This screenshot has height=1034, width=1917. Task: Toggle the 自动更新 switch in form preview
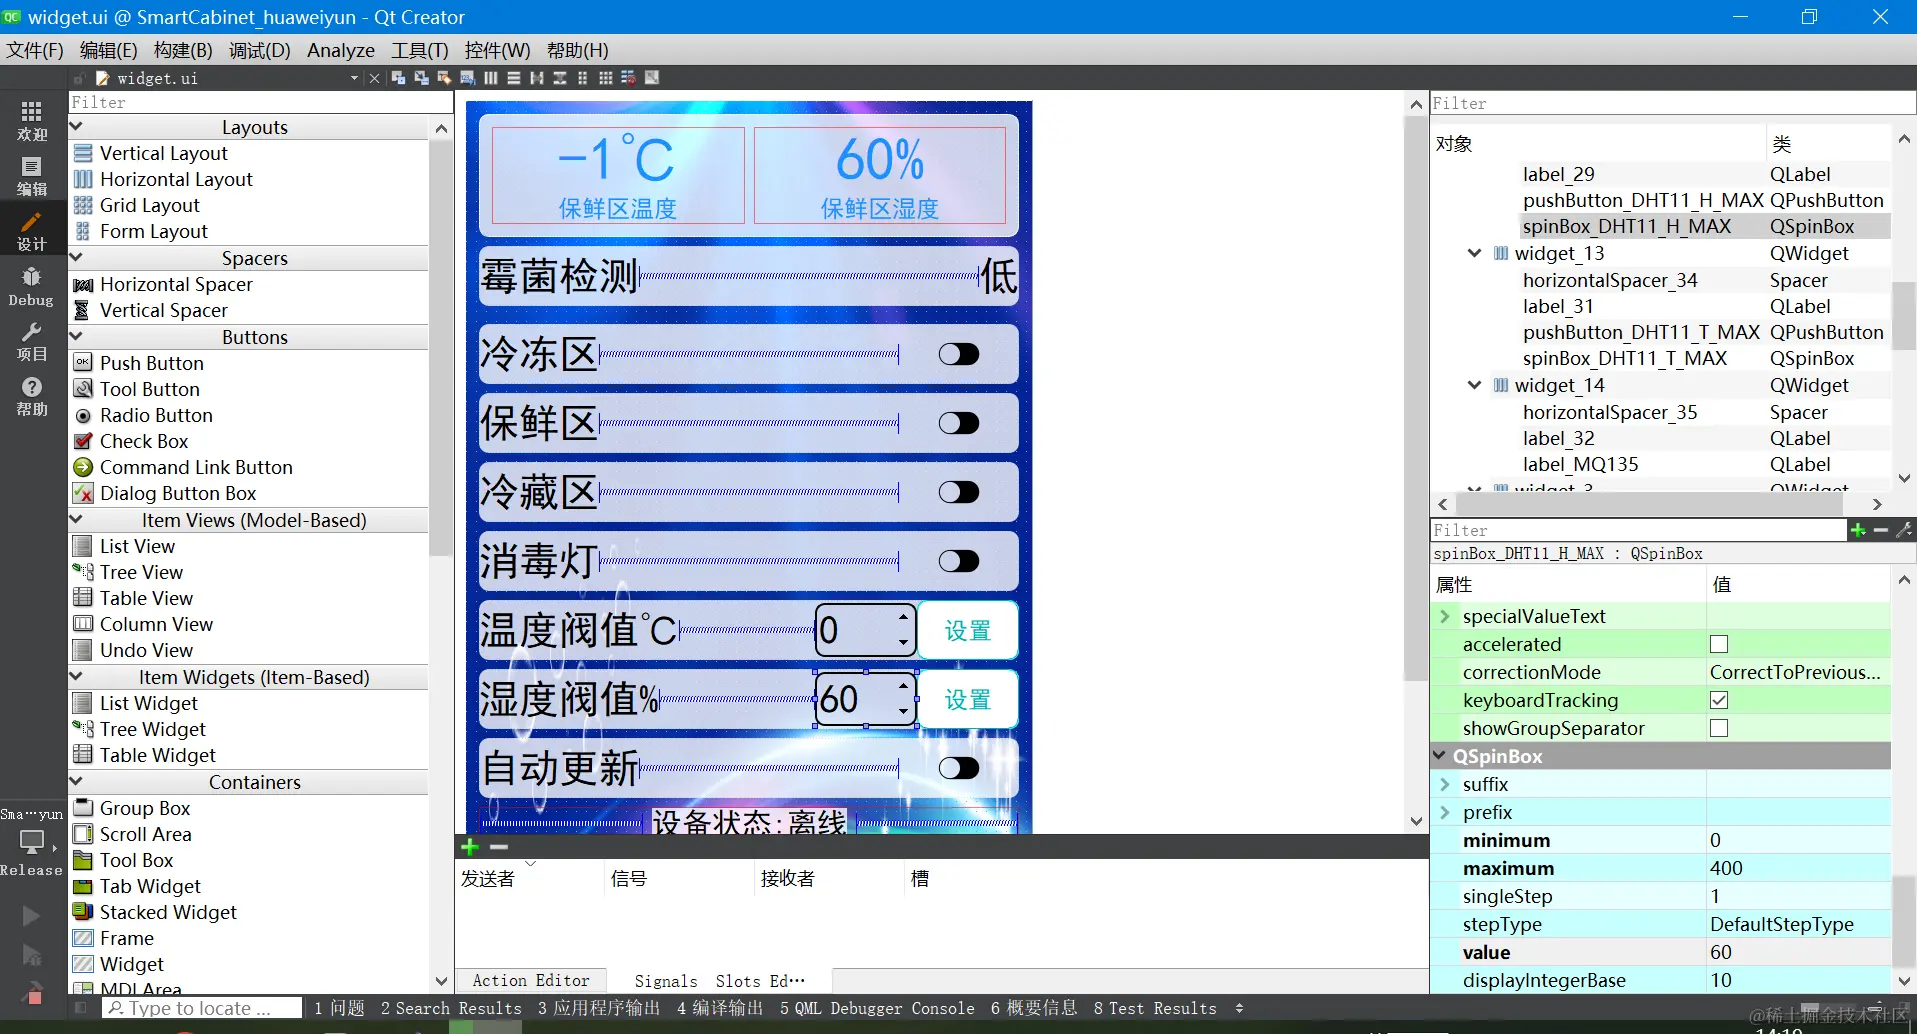(x=957, y=768)
